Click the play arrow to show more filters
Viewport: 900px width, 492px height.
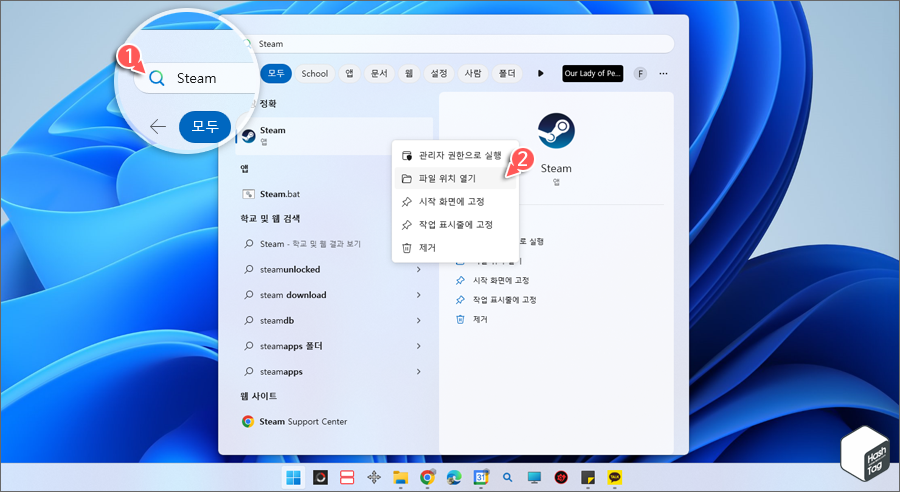[x=540, y=73]
